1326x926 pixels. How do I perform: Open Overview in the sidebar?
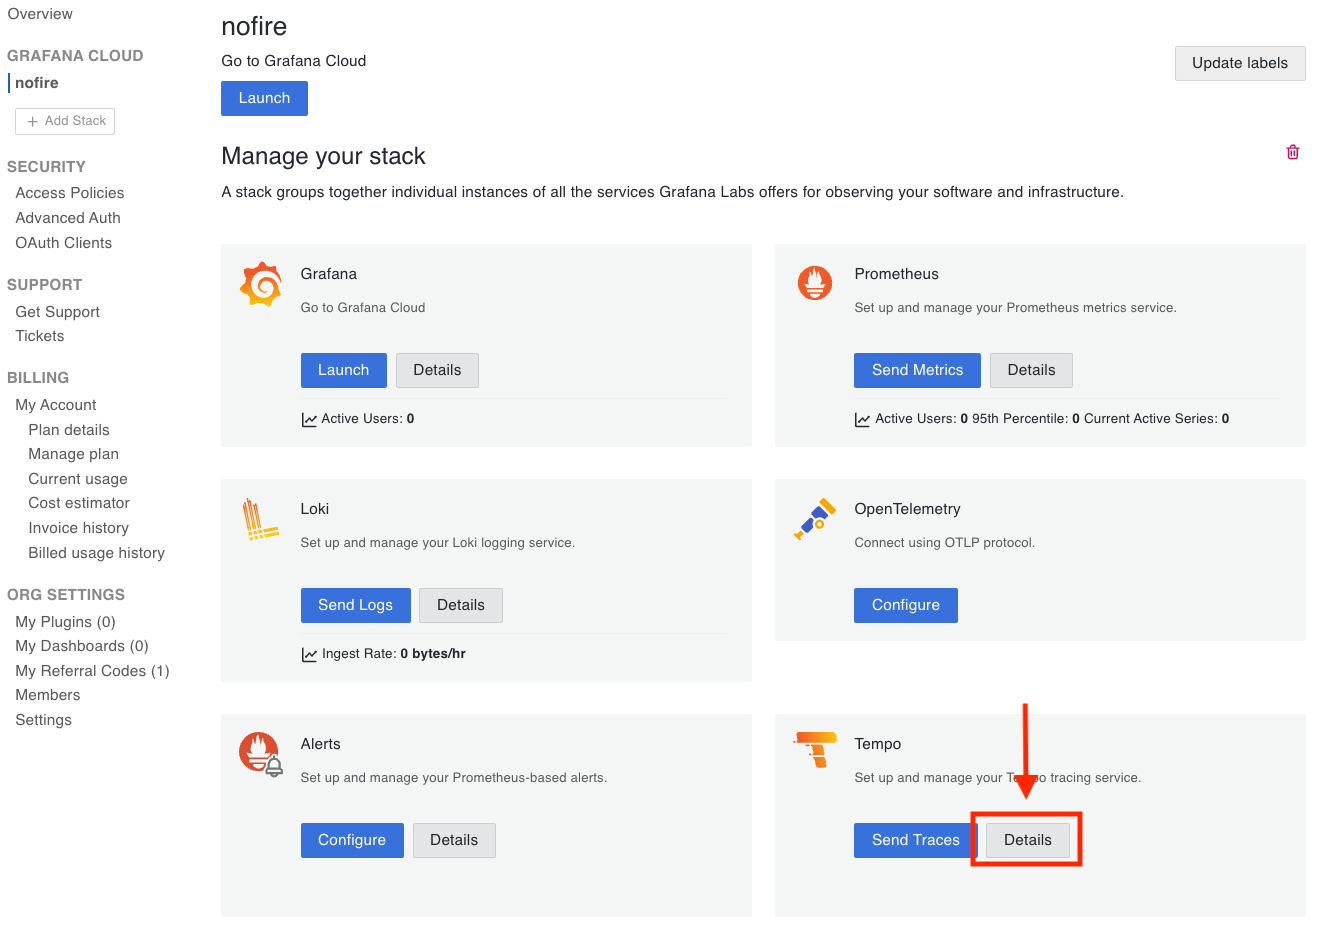40,14
